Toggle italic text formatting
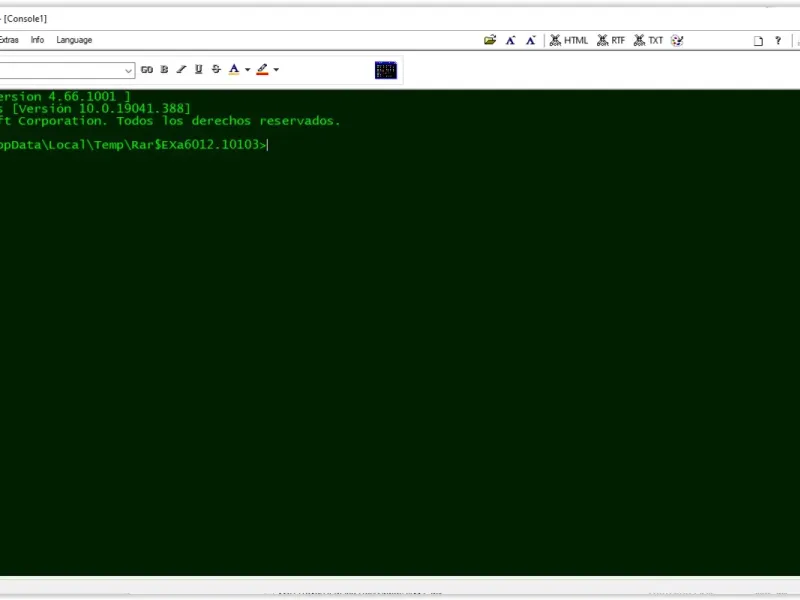Image resolution: width=800 pixels, height=600 pixels. [181, 69]
